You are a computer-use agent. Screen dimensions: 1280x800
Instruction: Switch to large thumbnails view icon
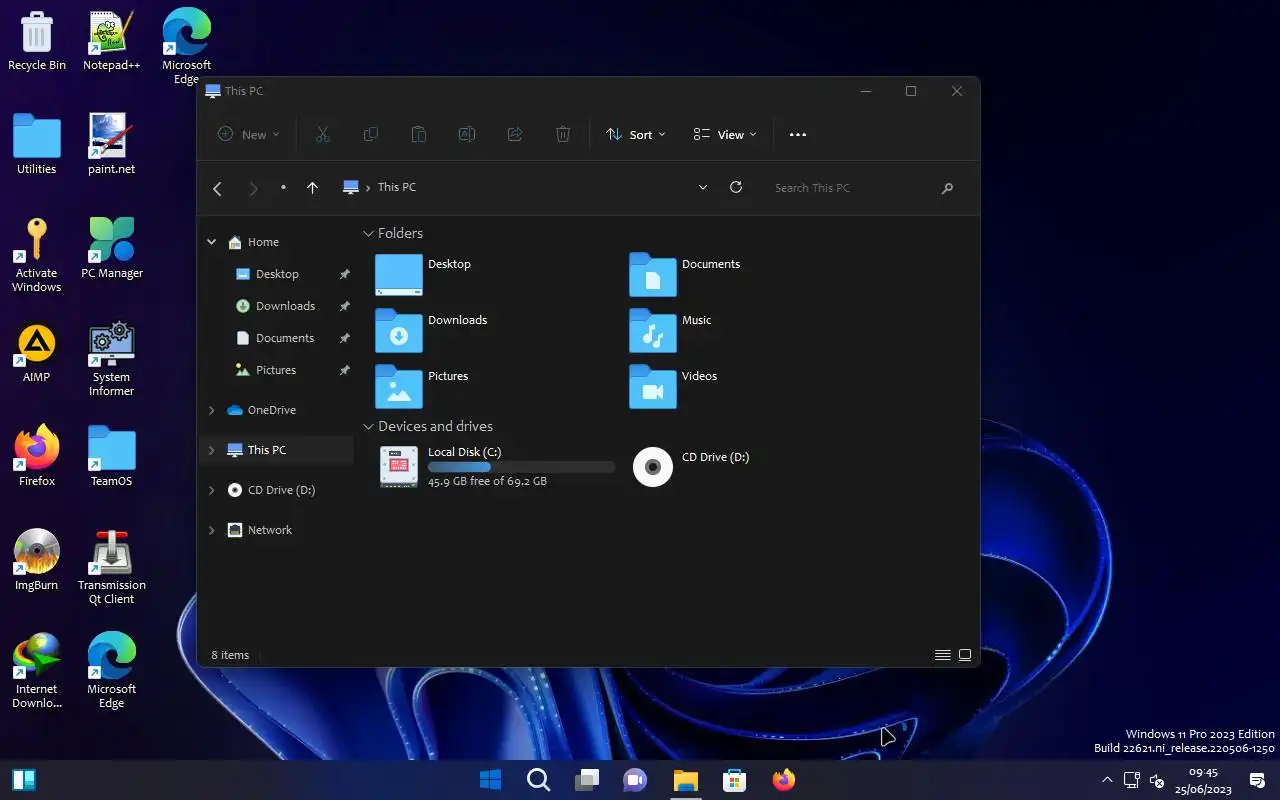pos(965,655)
